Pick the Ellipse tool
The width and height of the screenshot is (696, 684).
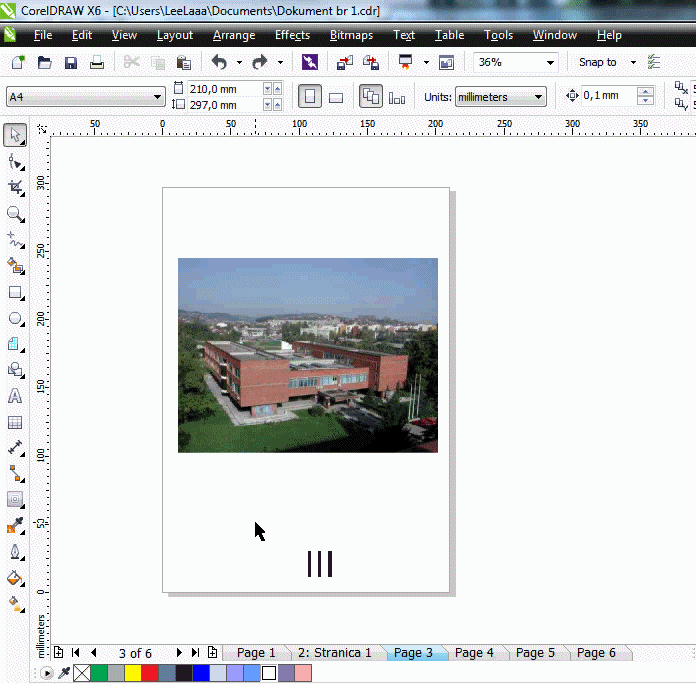(x=15, y=319)
